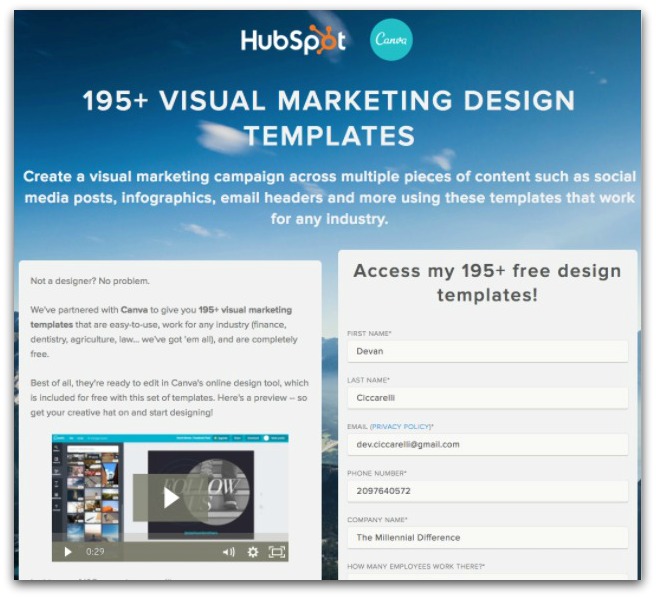The width and height of the screenshot is (656, 598).
Task: Click the Phone Number field 2097640572
Action: coord(487,491)
